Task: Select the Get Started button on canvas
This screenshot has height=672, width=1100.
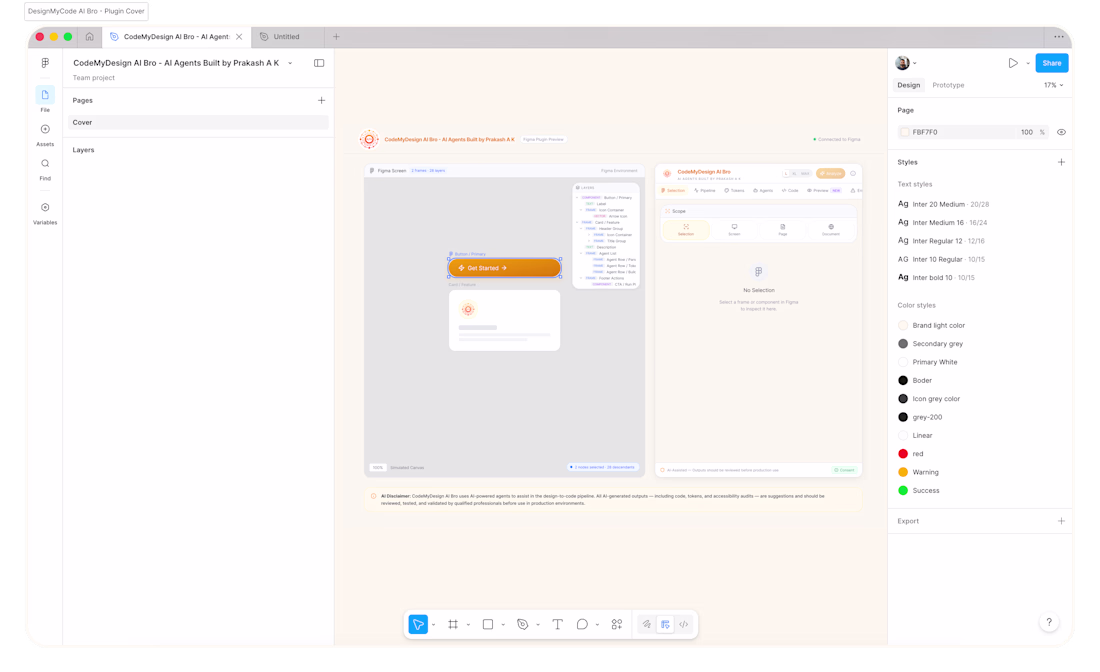Action: [x=504, y=268]
